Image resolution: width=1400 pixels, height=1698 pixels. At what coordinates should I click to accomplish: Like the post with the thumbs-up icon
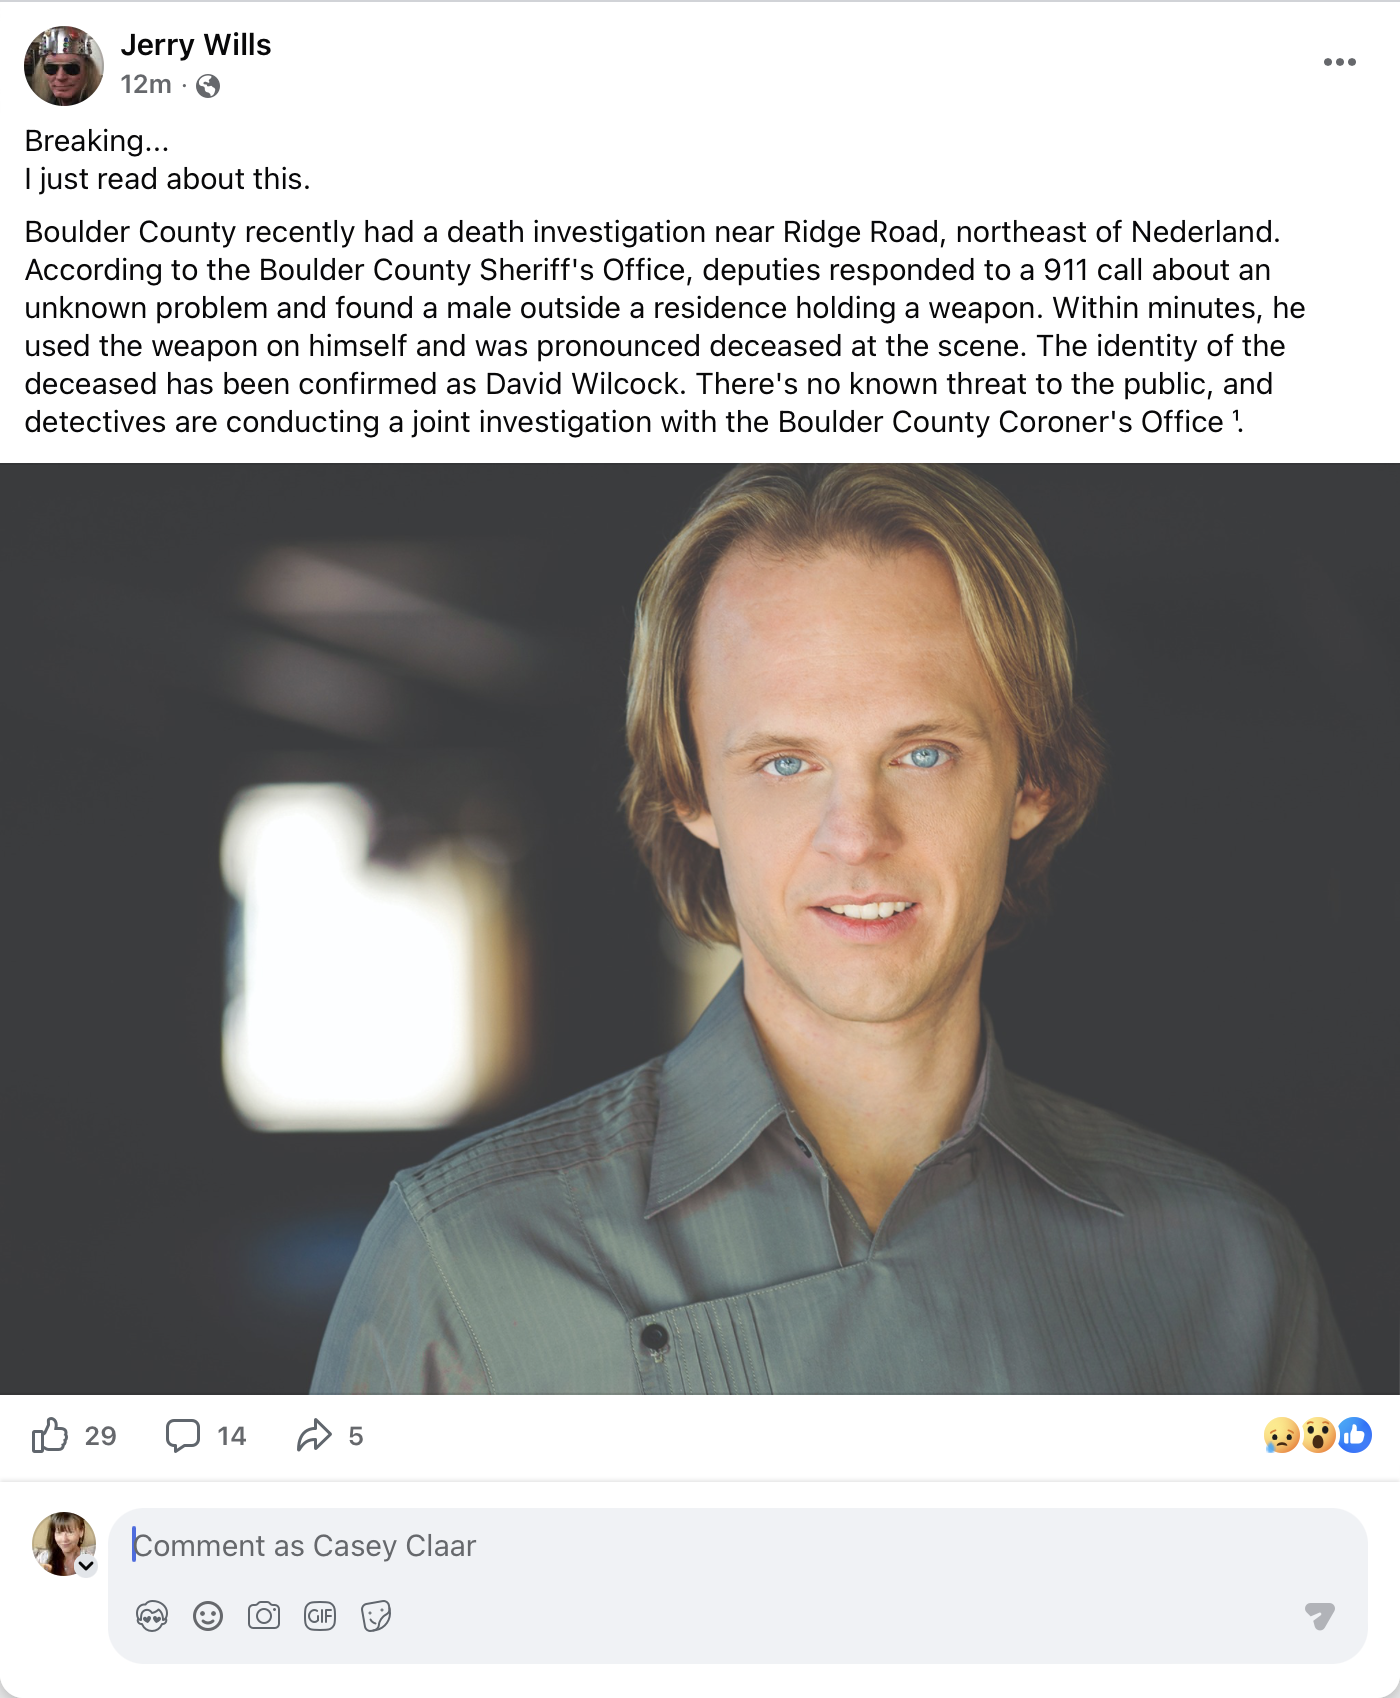[x=50, y=1435]
